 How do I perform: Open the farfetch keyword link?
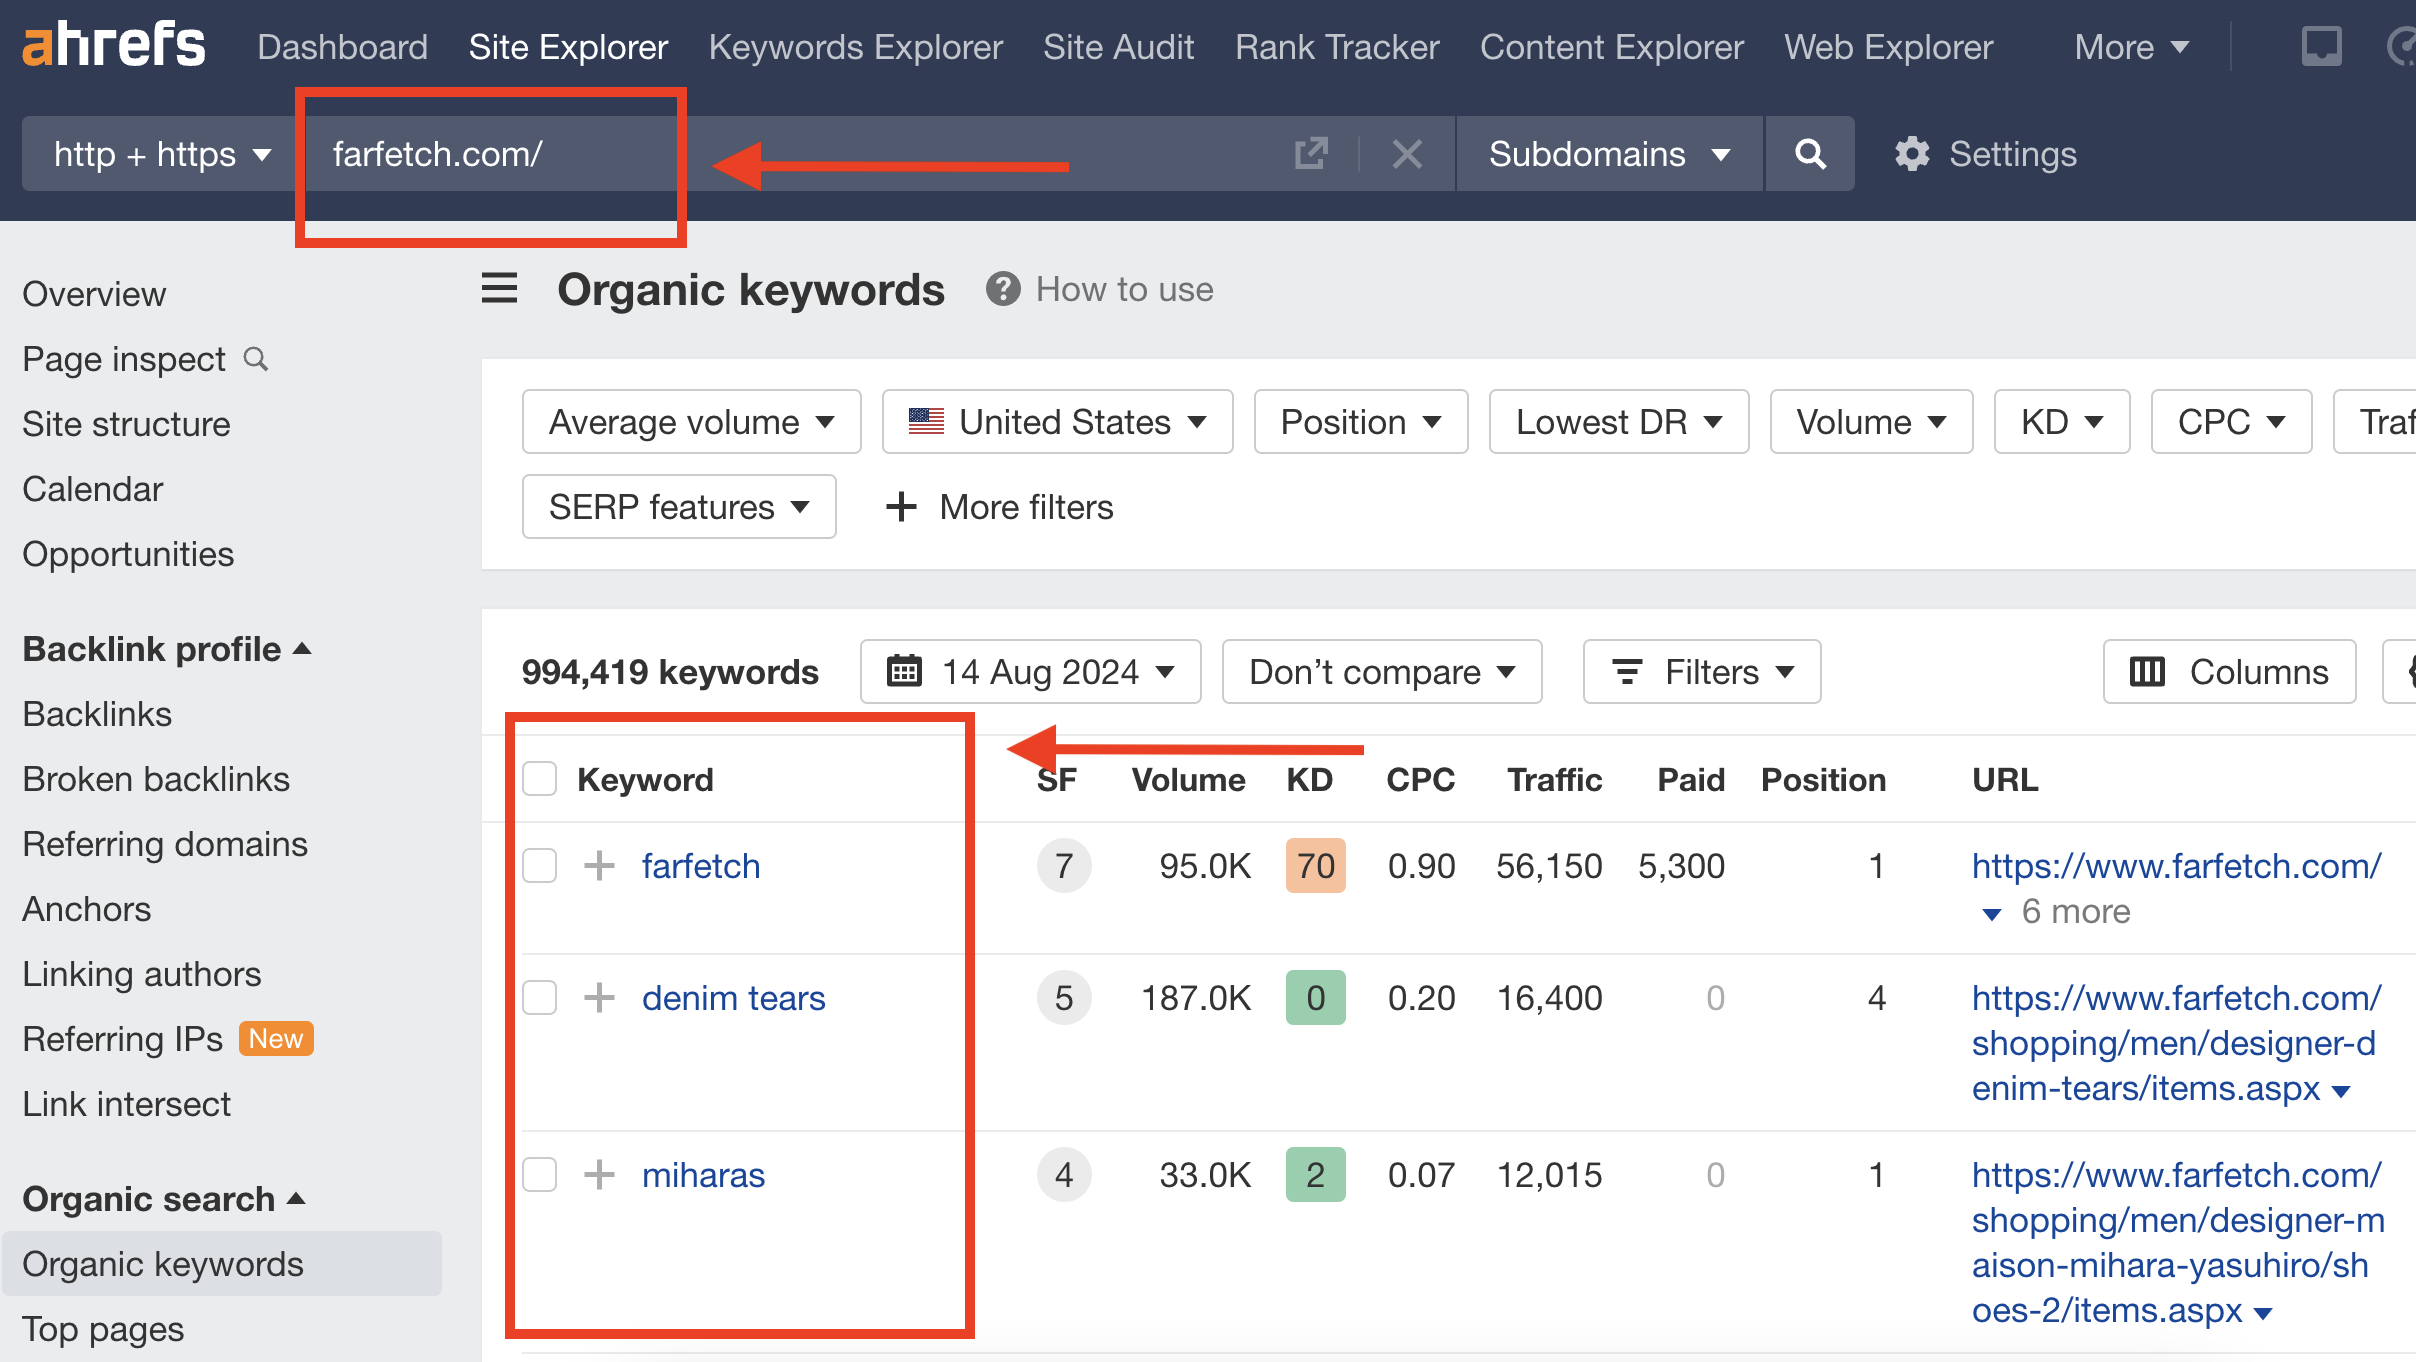[701, 866]
